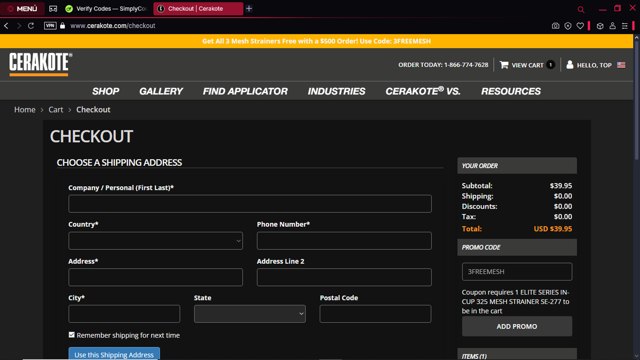The image size is (640, 360).
Task: Click the Add Promo button
Action: 517,326
